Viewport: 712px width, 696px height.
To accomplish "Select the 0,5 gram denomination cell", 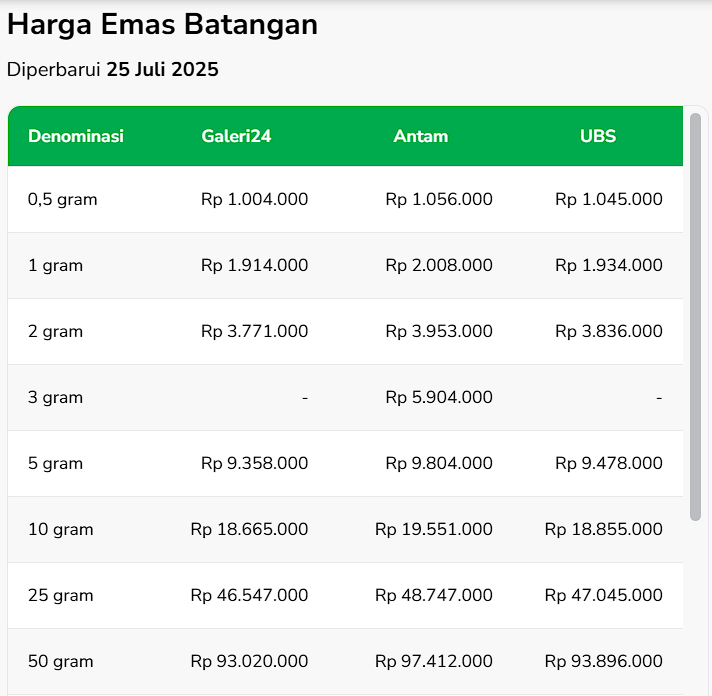I will point(63,199).
